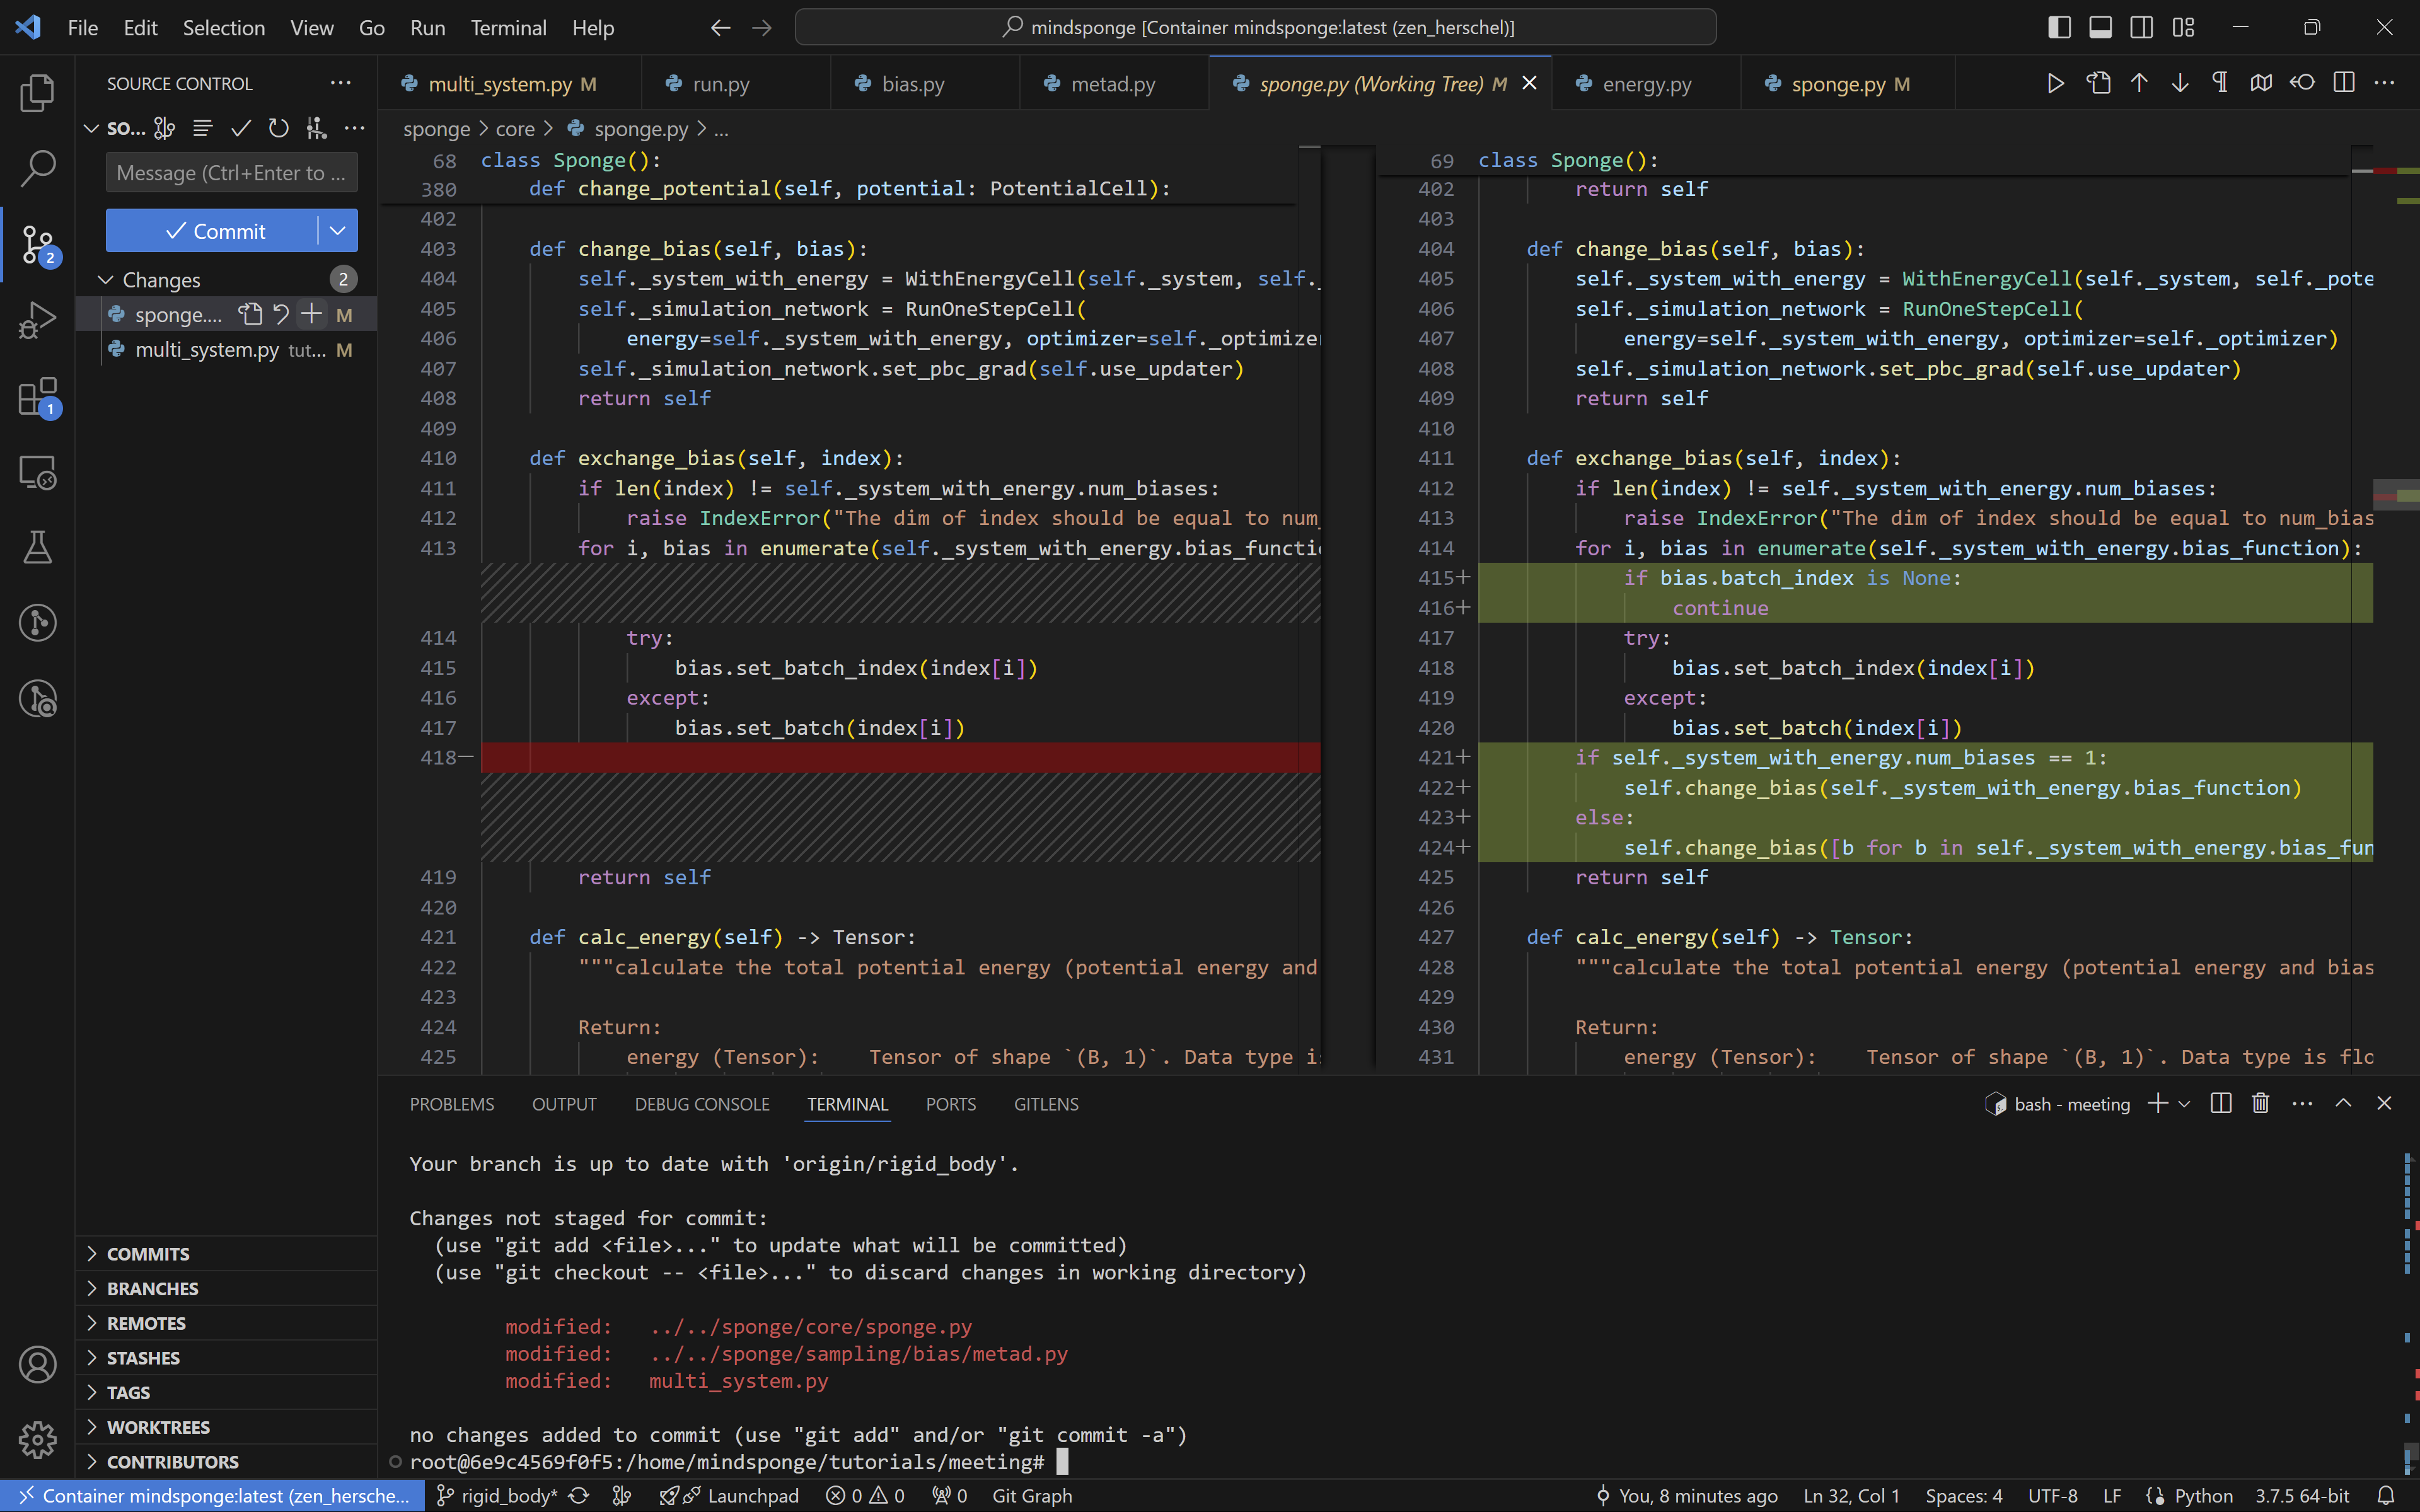Toggle the bottom panel layout icon
The width and height of the screenshot is (2420, 1512).
click(2100, 27)
